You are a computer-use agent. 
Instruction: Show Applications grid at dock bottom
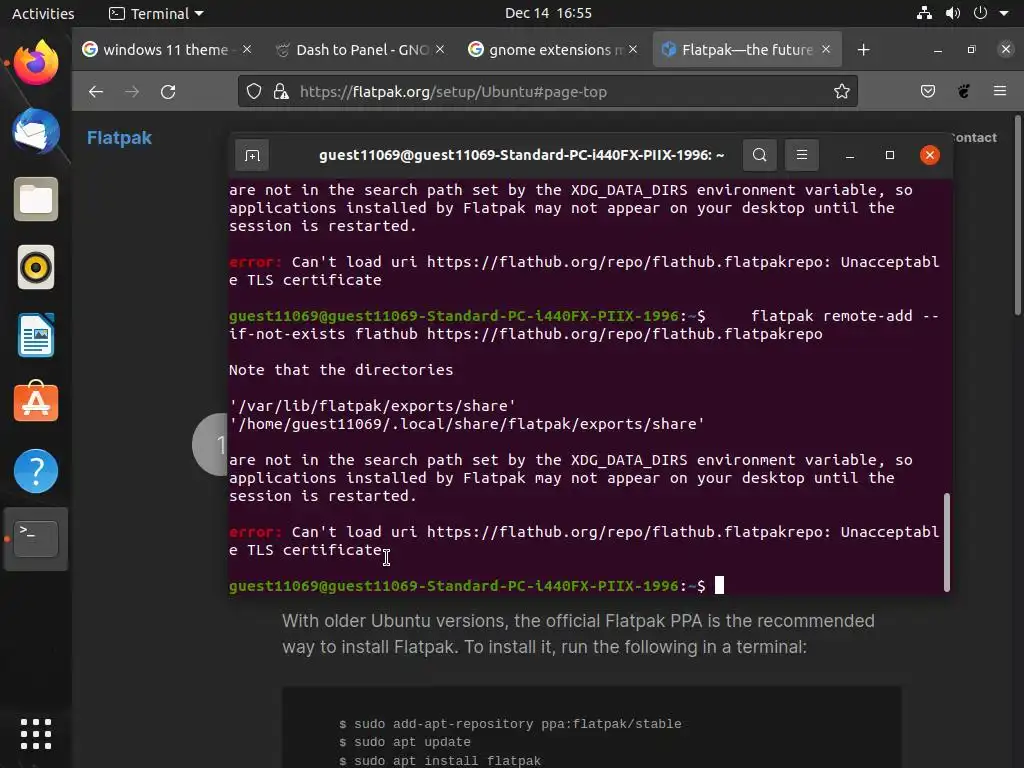pos(36,734)
